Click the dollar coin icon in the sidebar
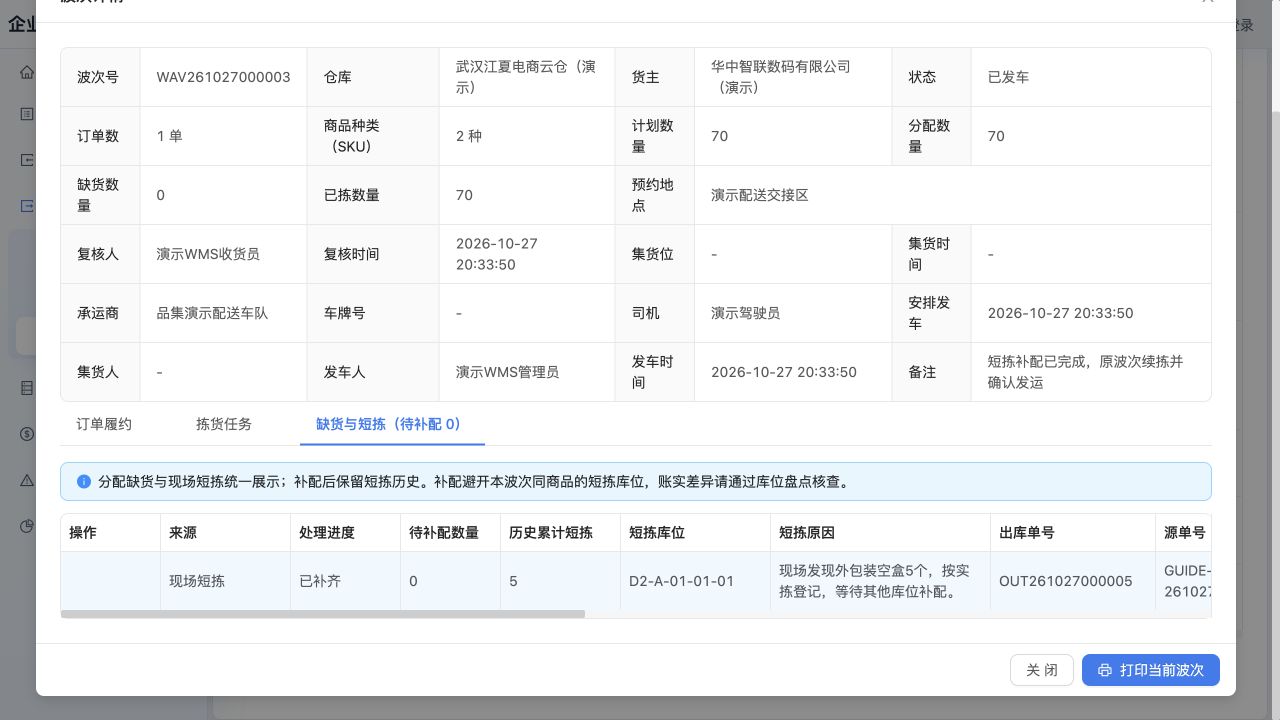Viewport: 1280px width, 720px height. click(x=27, y=434)
